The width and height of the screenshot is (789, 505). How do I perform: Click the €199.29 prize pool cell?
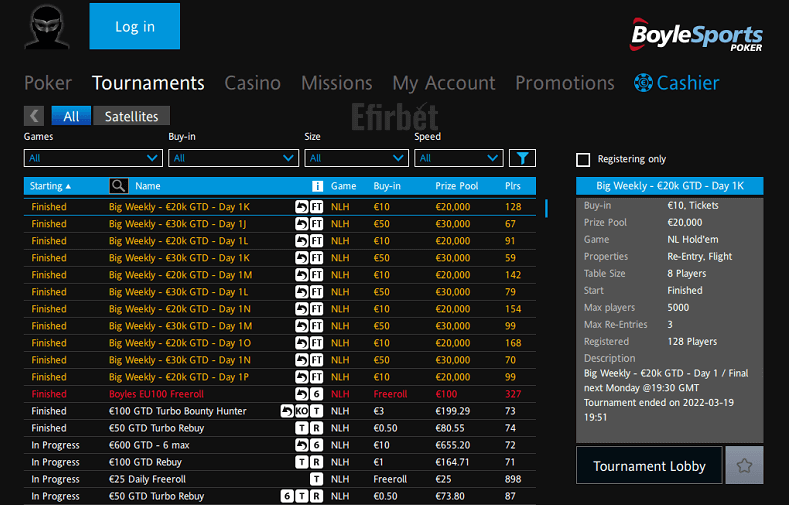pos(452,411)
